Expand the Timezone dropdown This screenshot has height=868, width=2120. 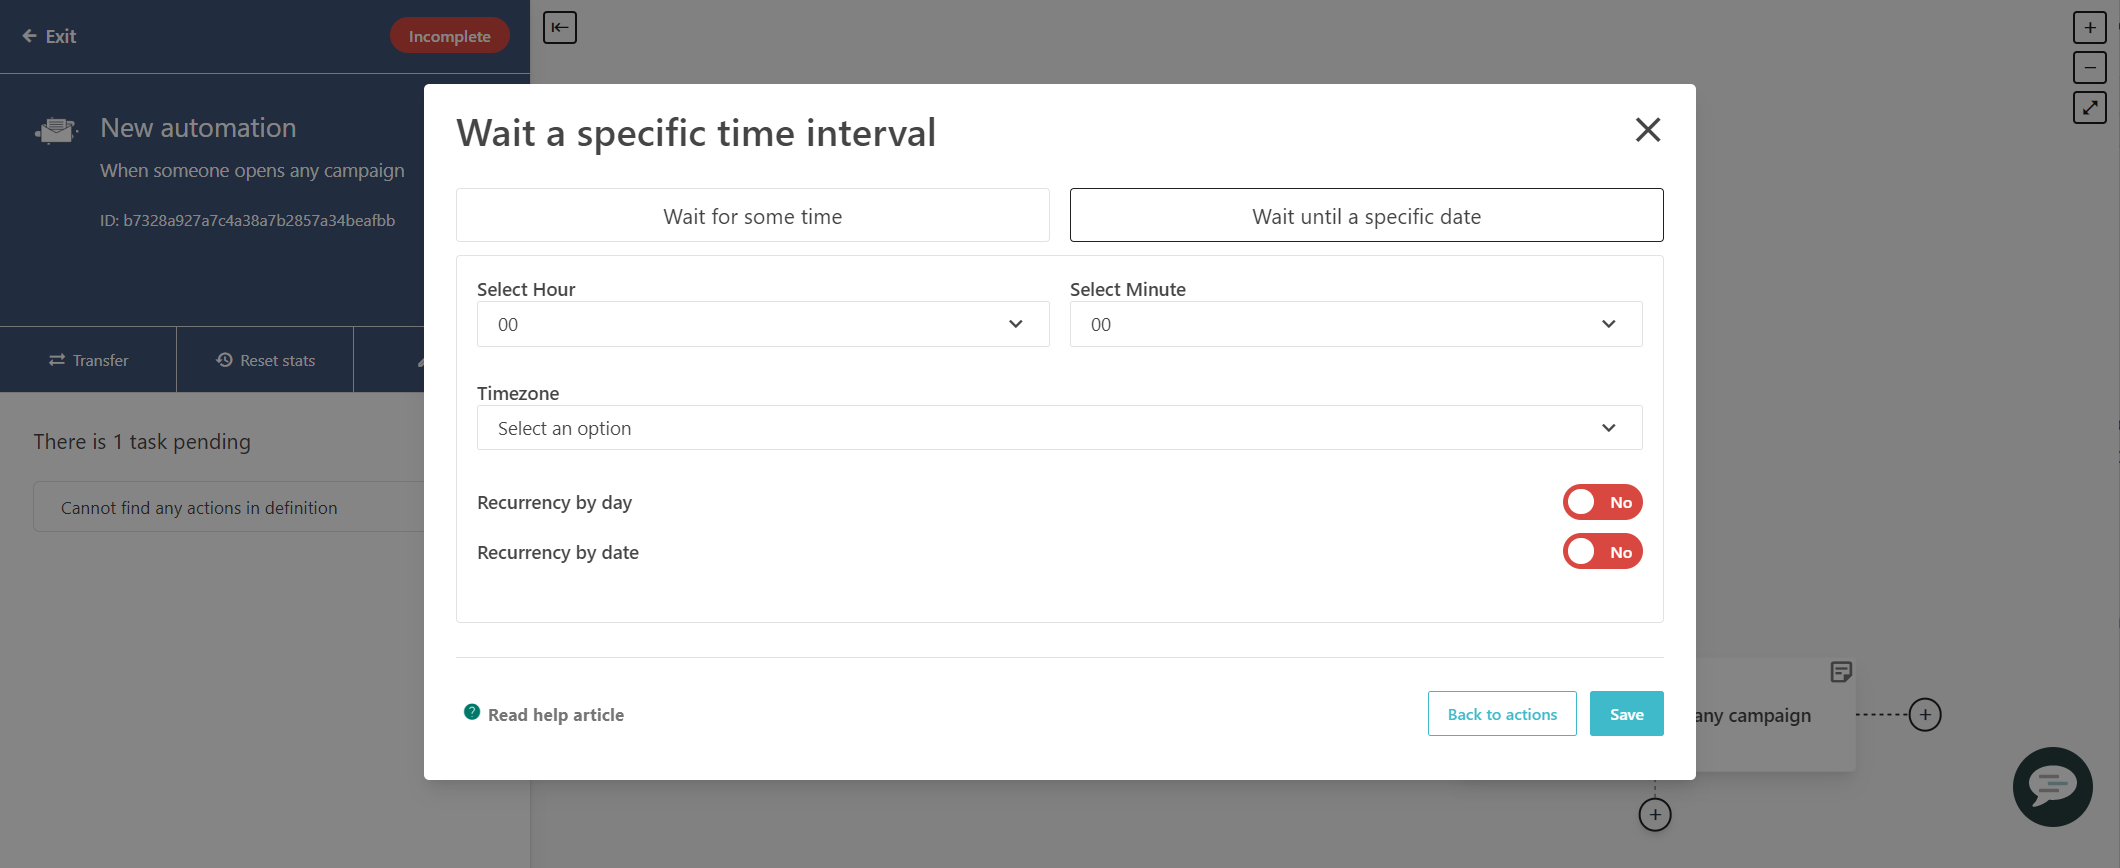(1059, 428)
